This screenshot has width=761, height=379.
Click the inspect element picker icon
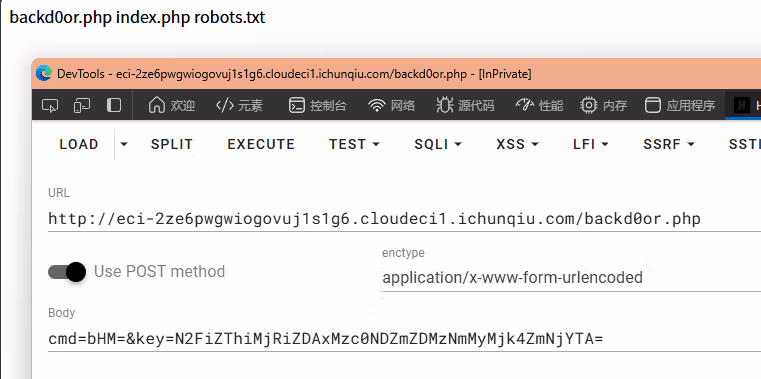pyautogui.click(x=50, y=105)
